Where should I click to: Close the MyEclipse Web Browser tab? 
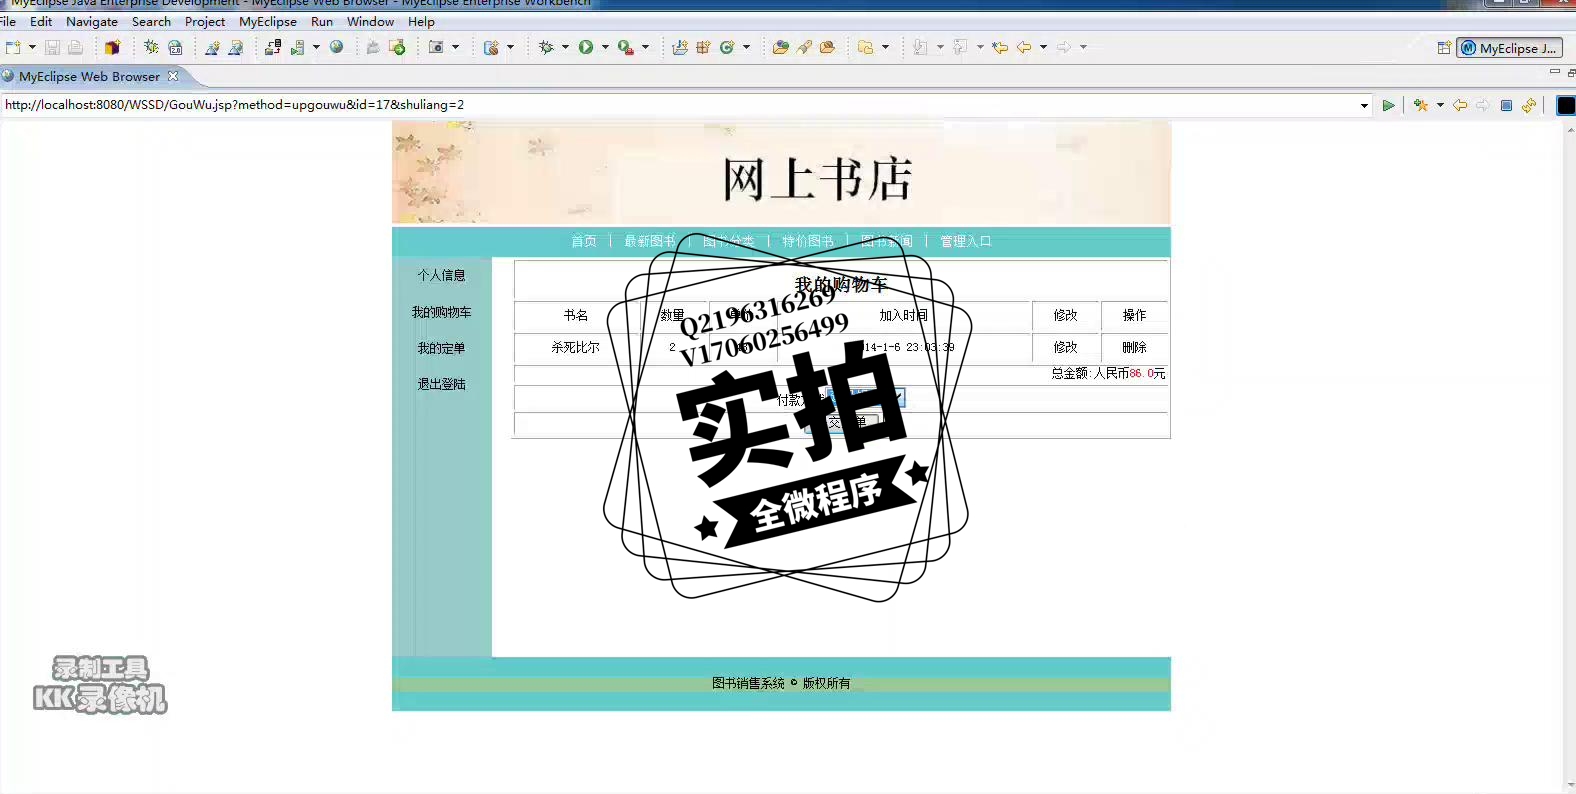tap(173, 76)
